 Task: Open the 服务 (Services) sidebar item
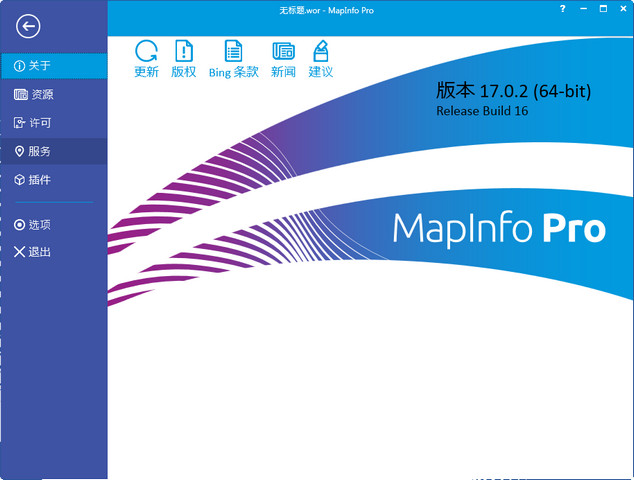pyautogui.click(x=54, y=151)
